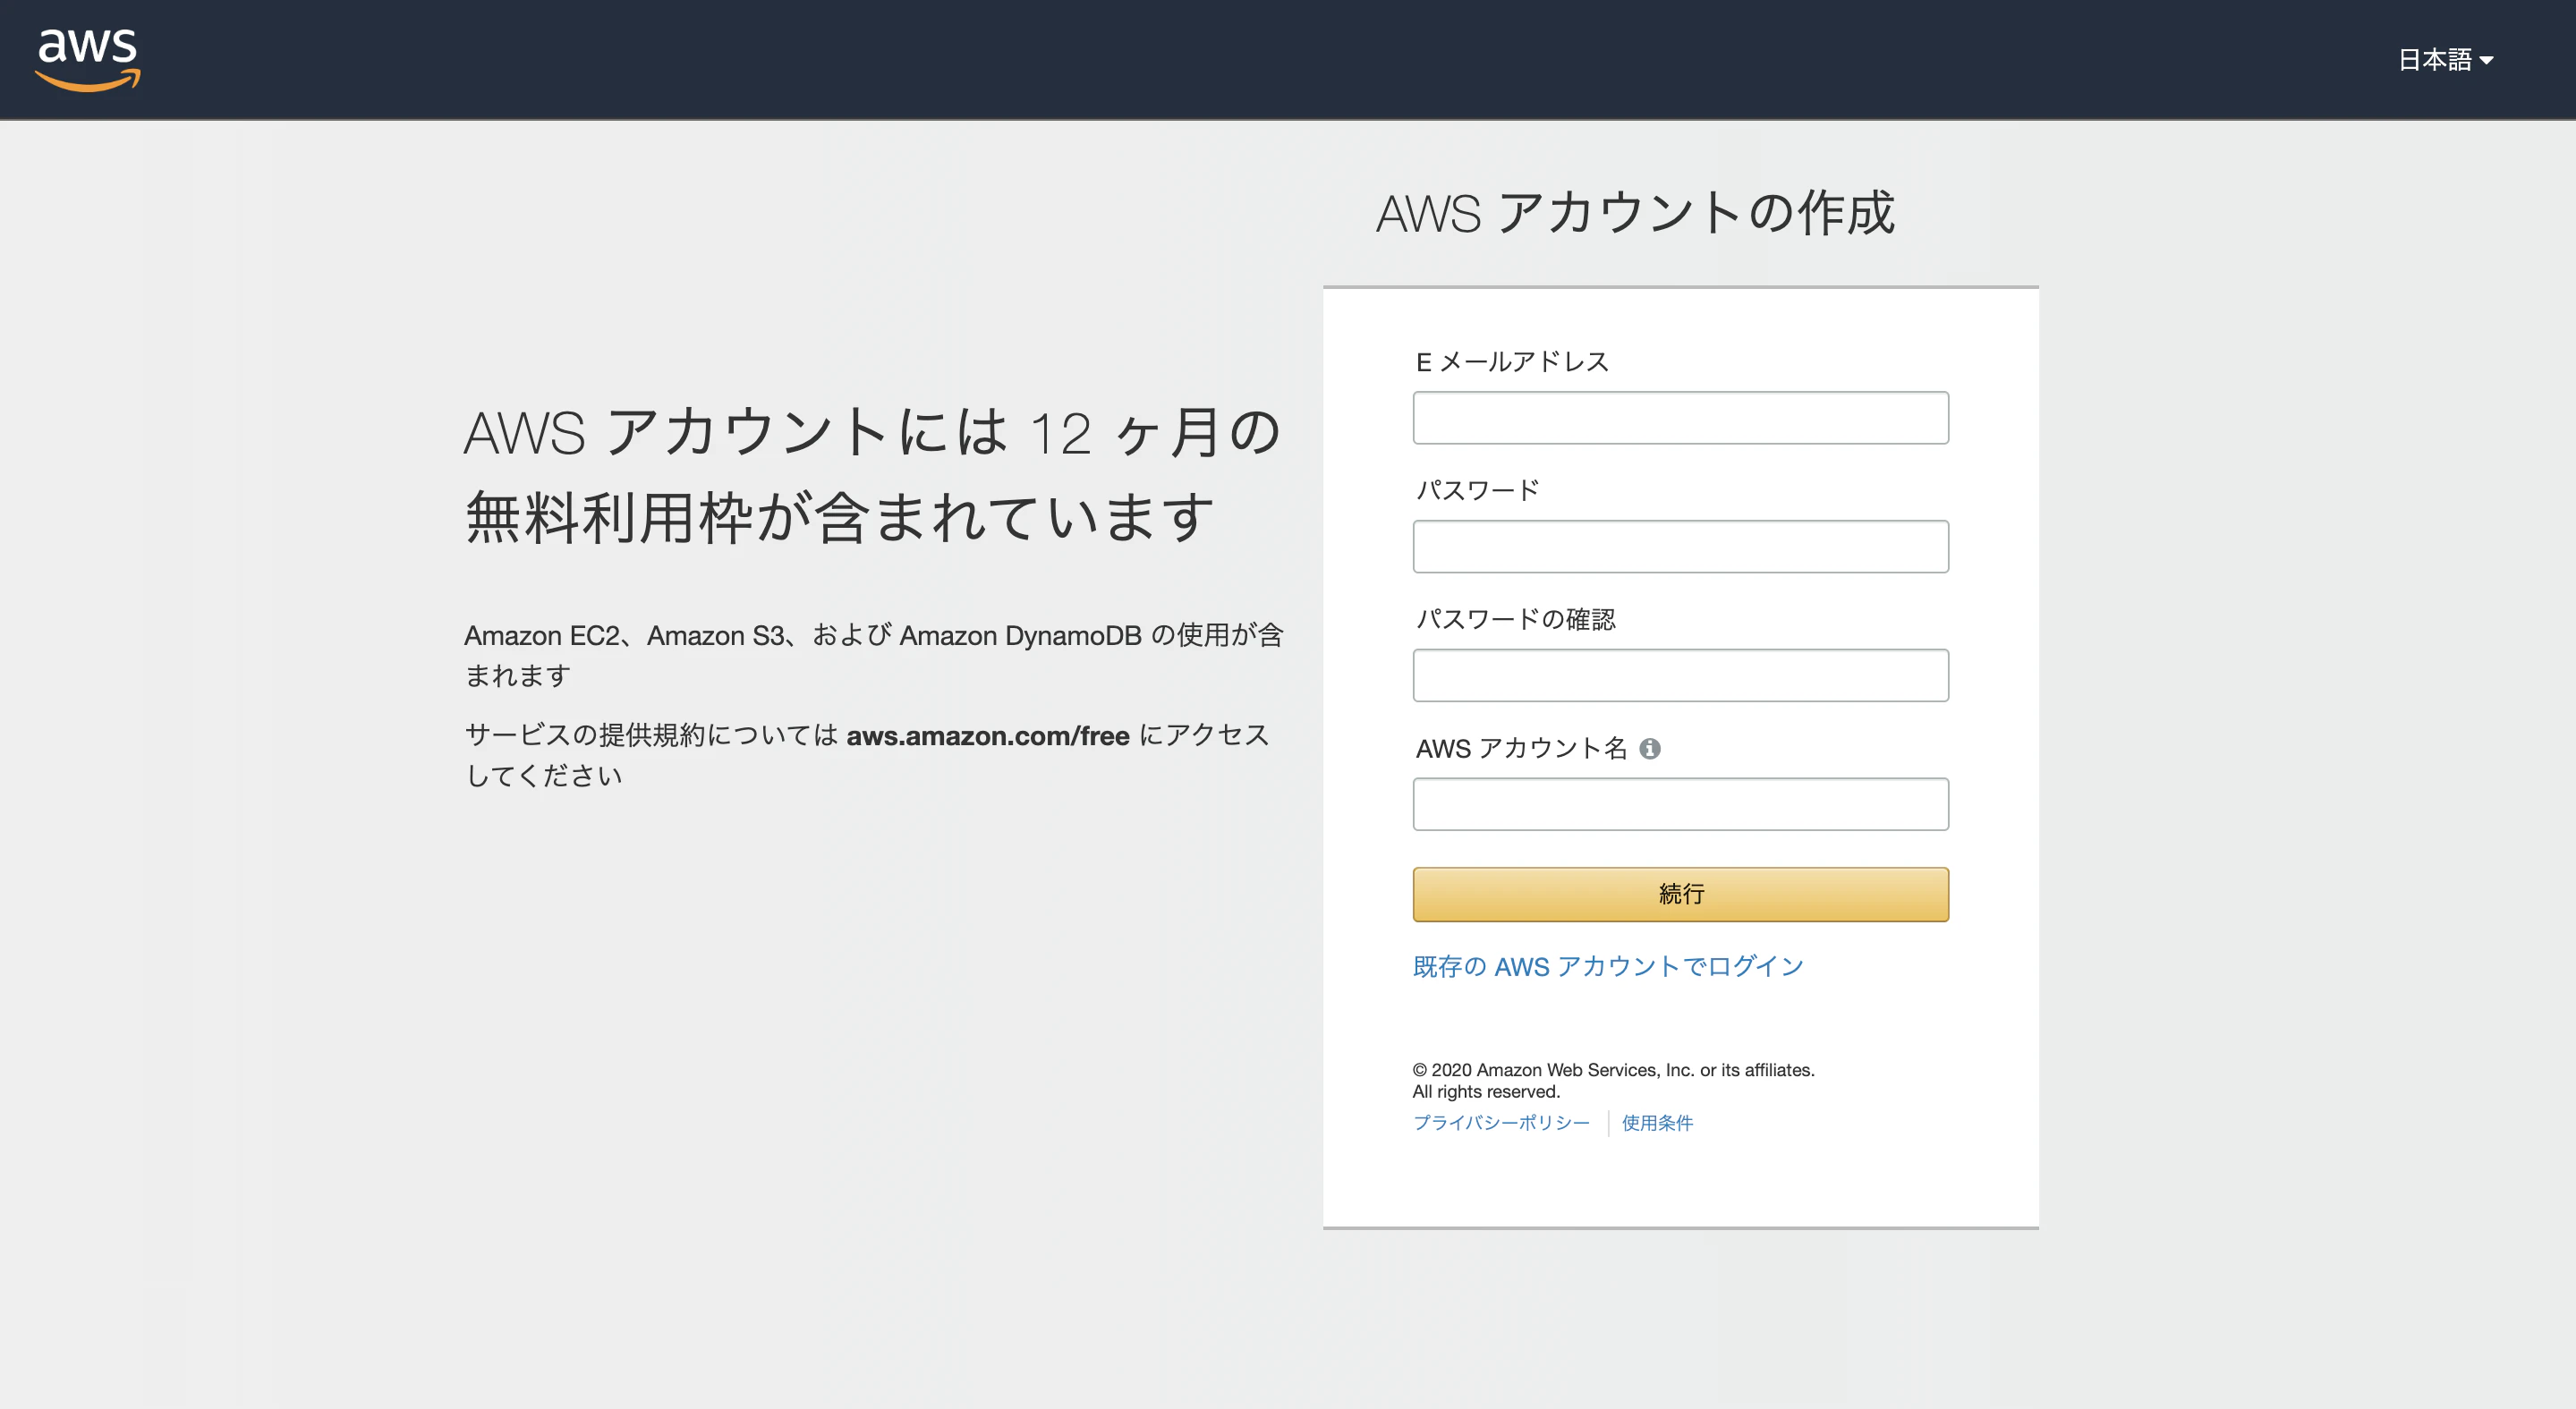
Task: Select the aws logo to return home
Action: click(88, 60)
